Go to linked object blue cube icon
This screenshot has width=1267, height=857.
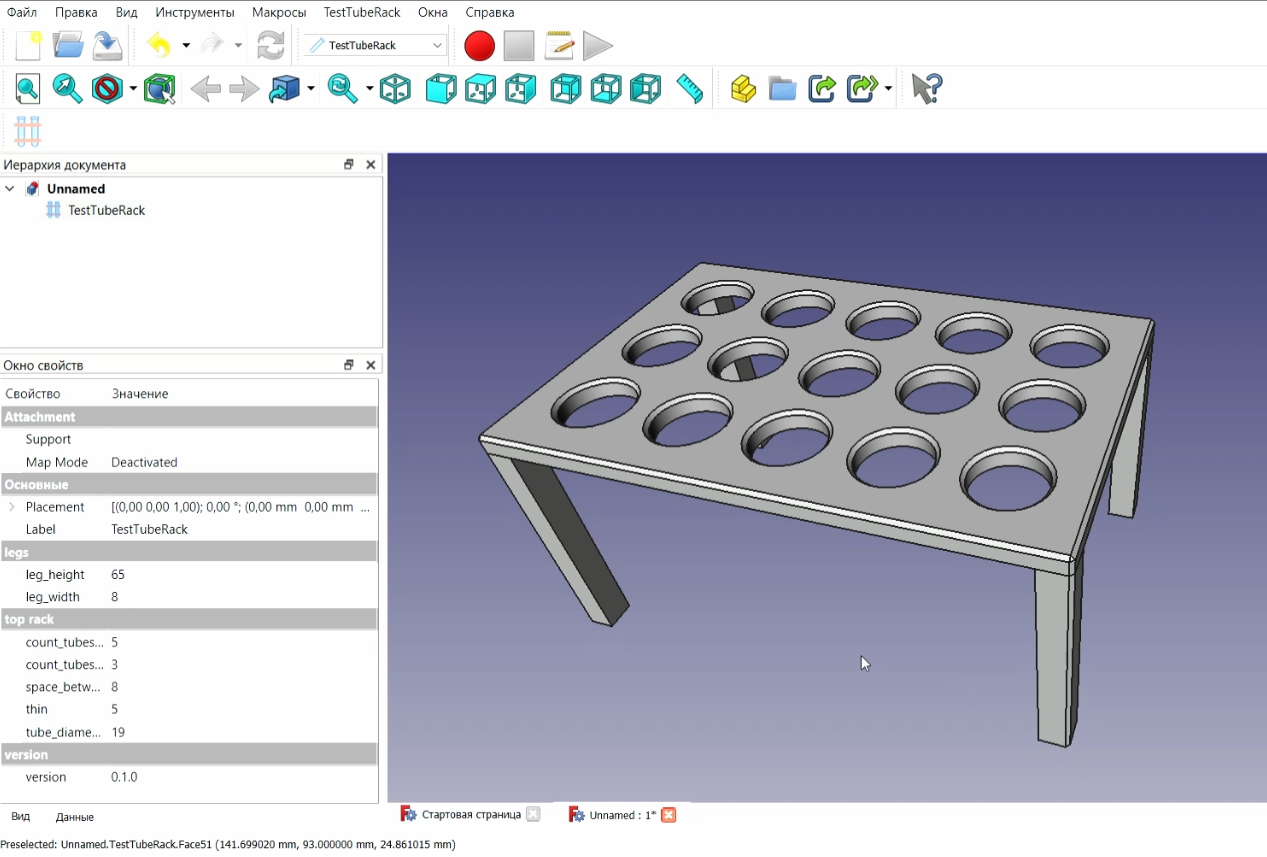[285, 89]
